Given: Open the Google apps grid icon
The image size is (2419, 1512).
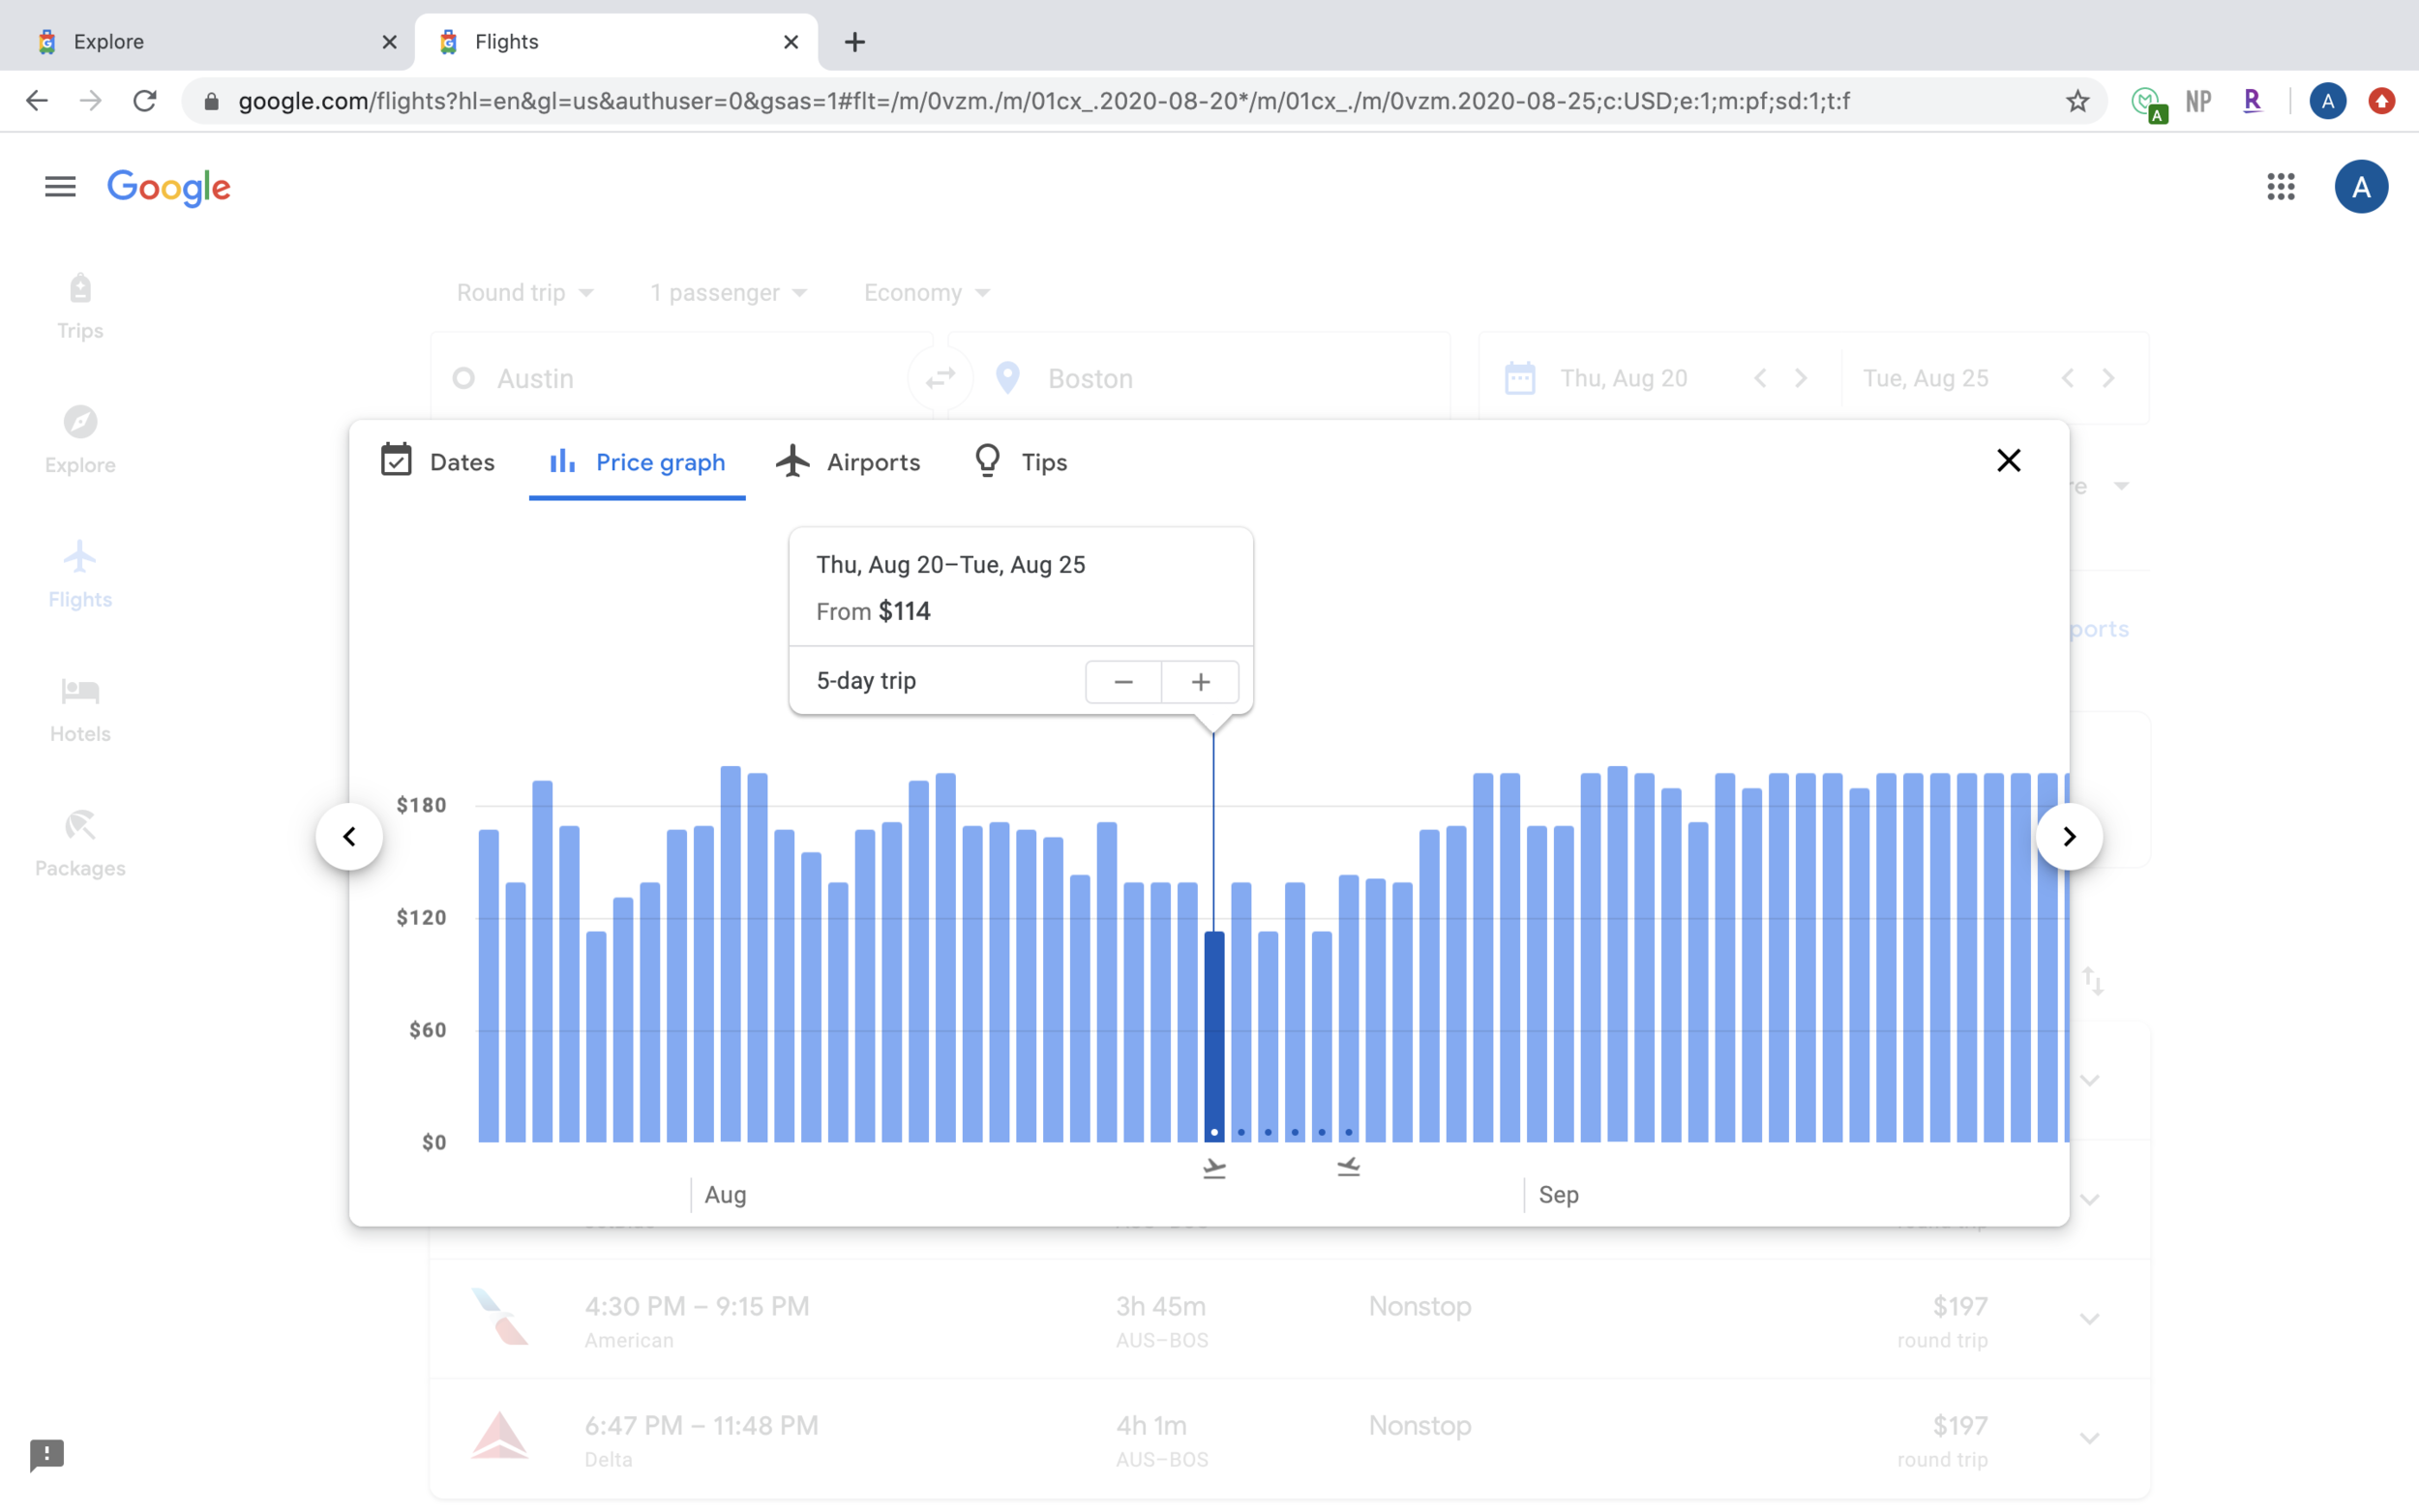Looking at the screenshot, I should 2280,187.
